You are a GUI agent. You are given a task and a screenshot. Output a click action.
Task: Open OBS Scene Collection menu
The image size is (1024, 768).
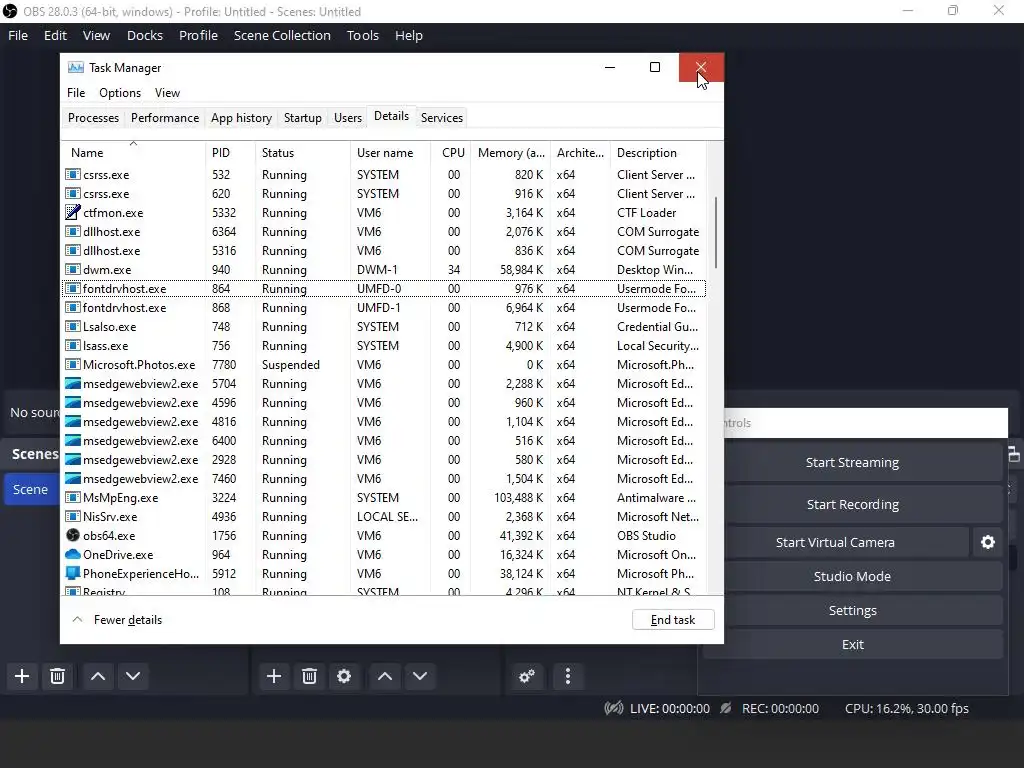282,35
